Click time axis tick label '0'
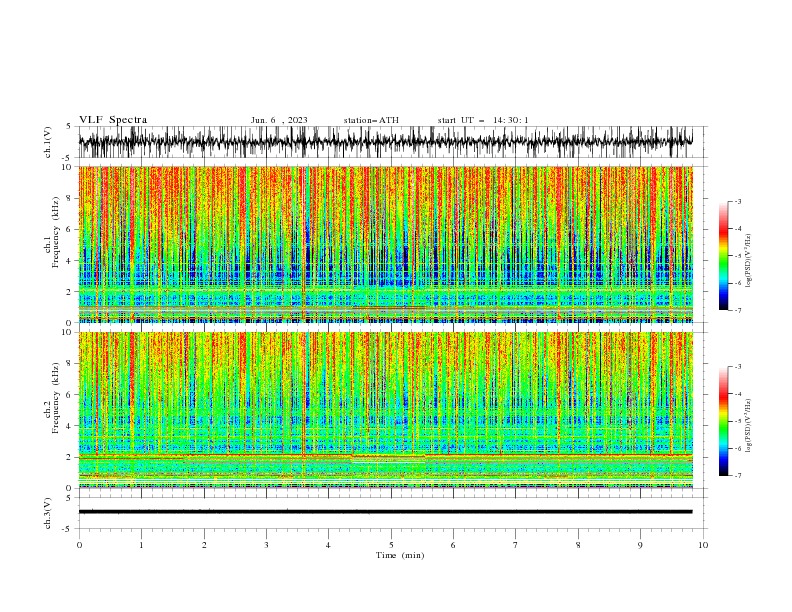 point(79,545)
